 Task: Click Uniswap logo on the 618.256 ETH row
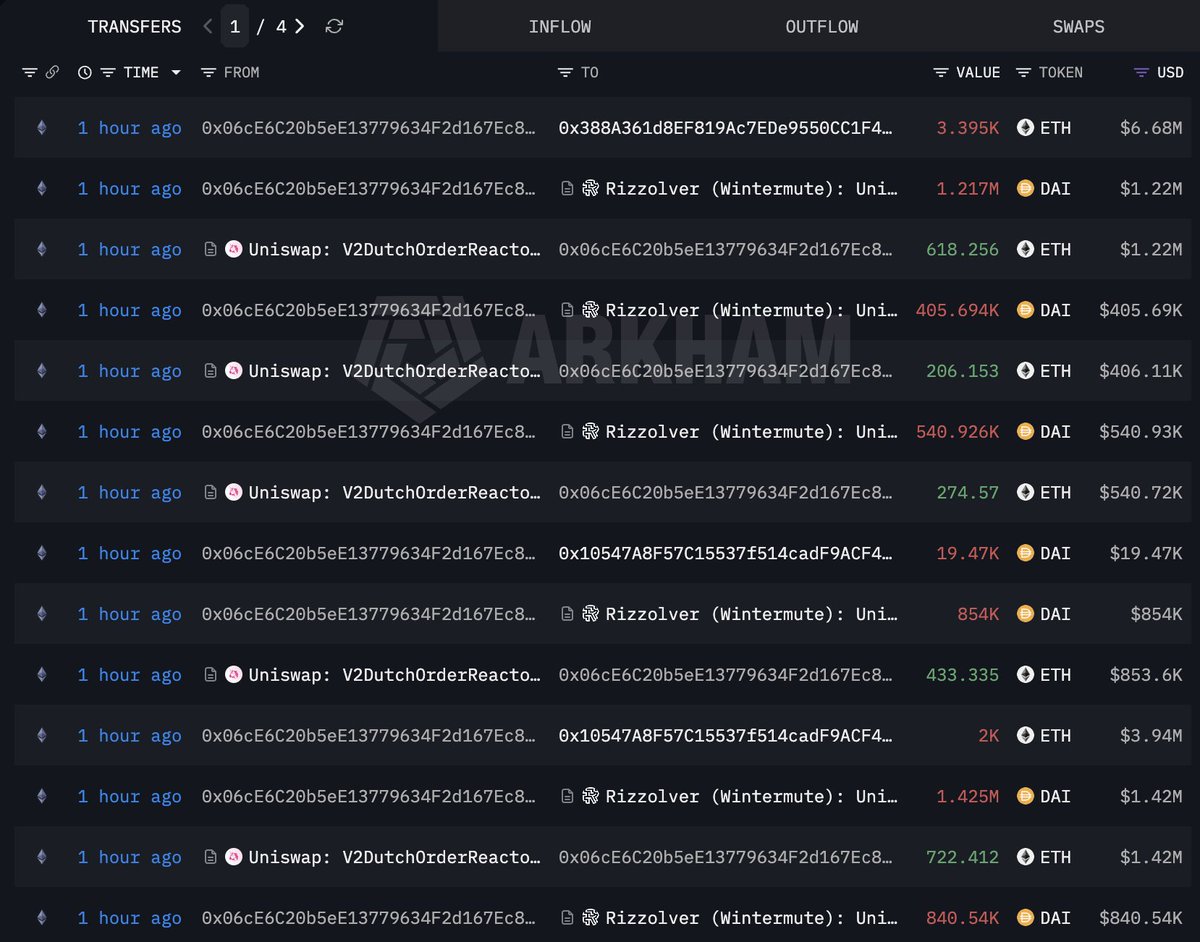tap(233, 249)
